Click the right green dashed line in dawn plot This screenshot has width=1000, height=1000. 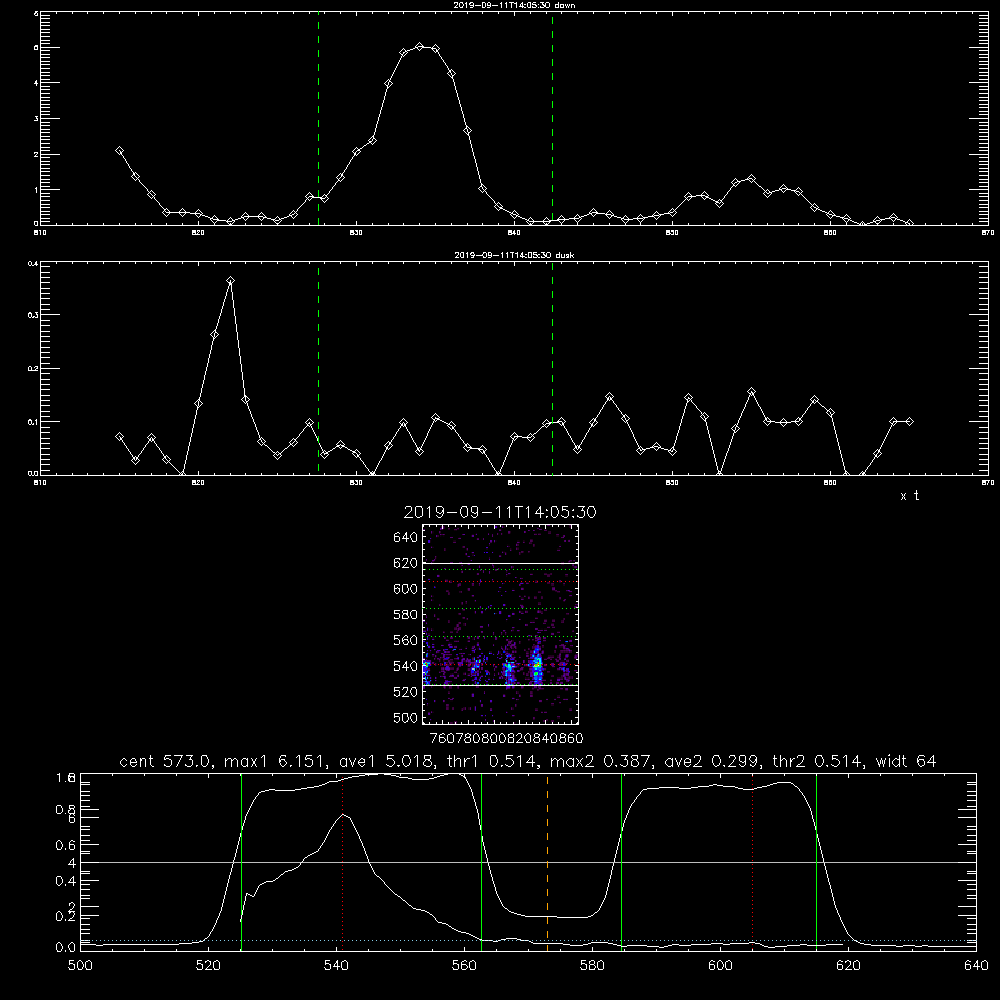[x=552, y=119]
